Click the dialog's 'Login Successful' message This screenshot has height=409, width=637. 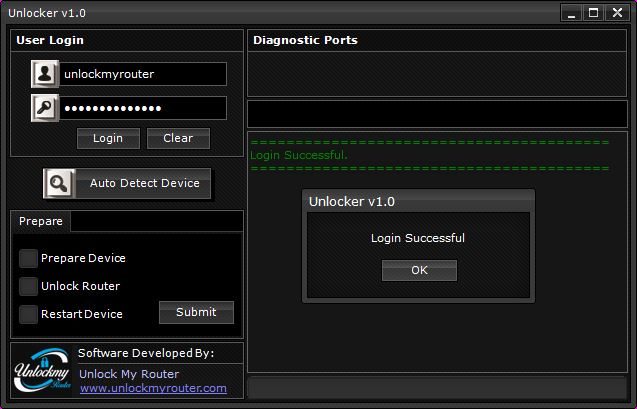[418, 238]
